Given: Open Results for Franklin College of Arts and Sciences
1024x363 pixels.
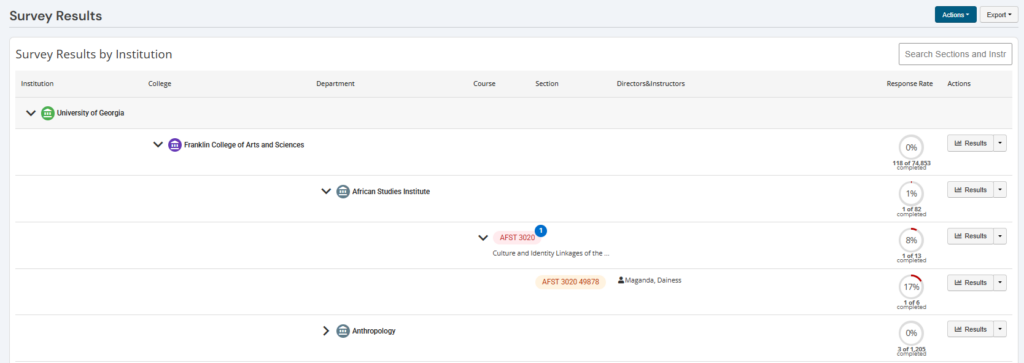Looking at the screenshot, I should click(970, 143).
